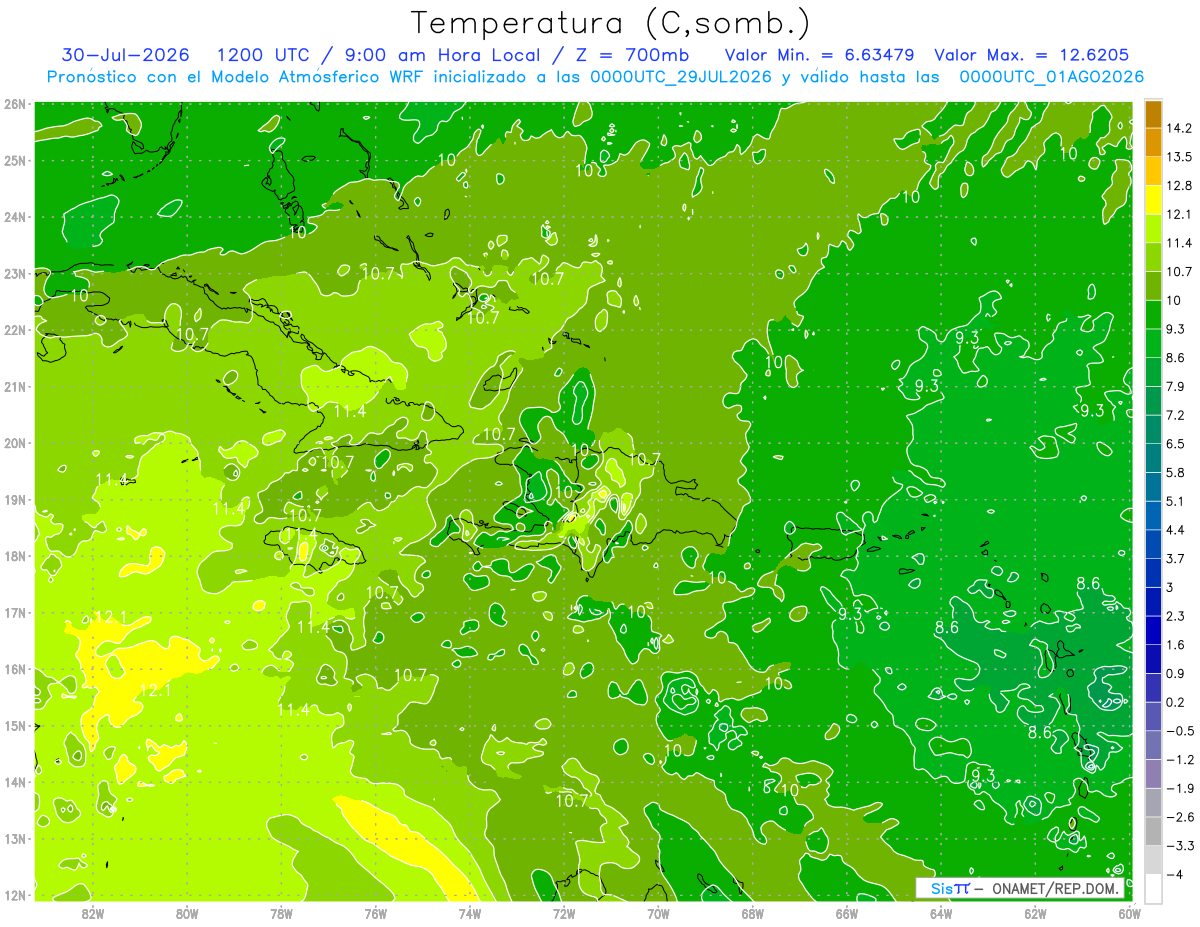This screenshot has height=927, width=1200.
Task: Click the latitude label '14N'
Action: click(15, 782)
